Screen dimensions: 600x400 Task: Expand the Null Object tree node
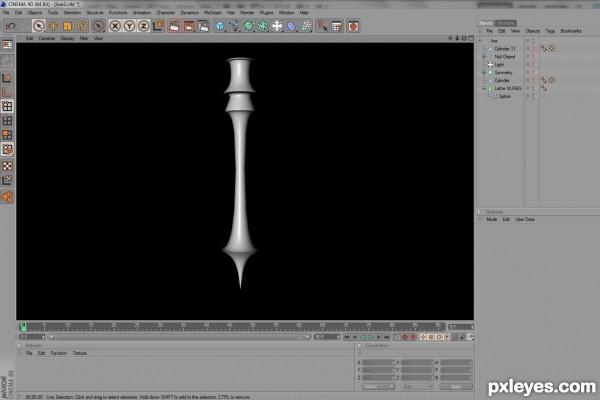484,57
